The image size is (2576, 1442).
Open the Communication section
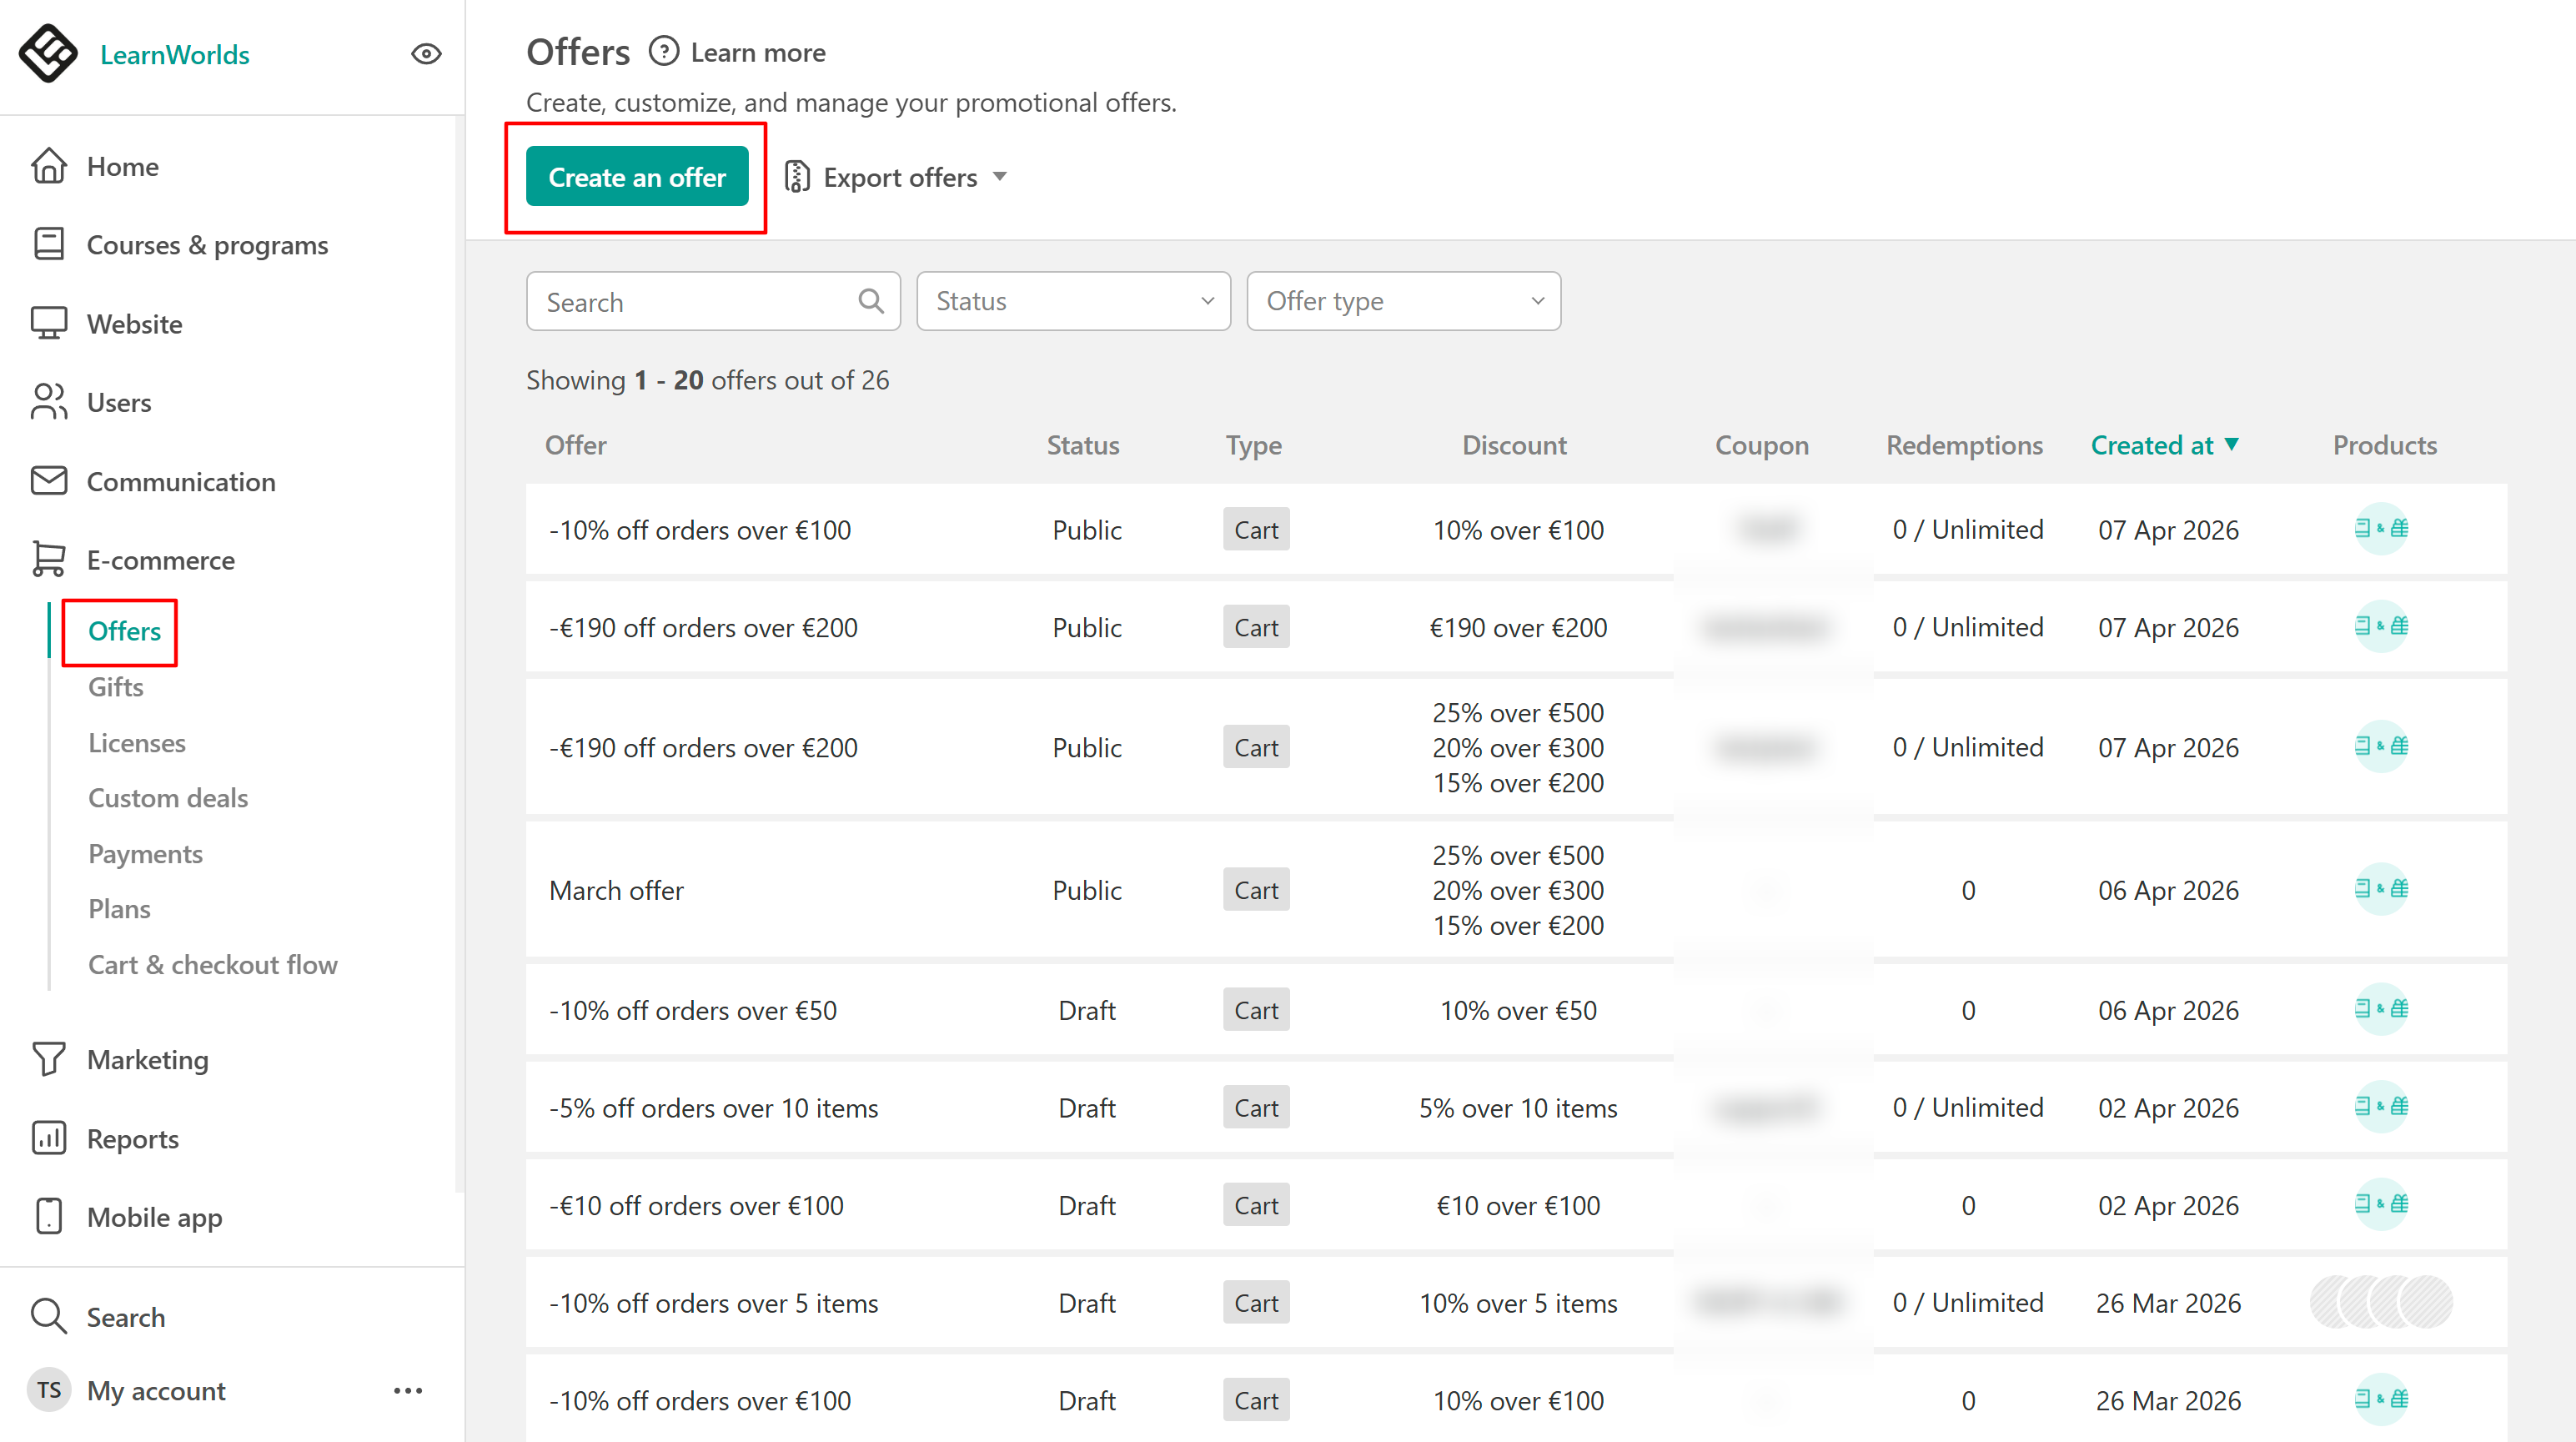click(x=180, y=482)
